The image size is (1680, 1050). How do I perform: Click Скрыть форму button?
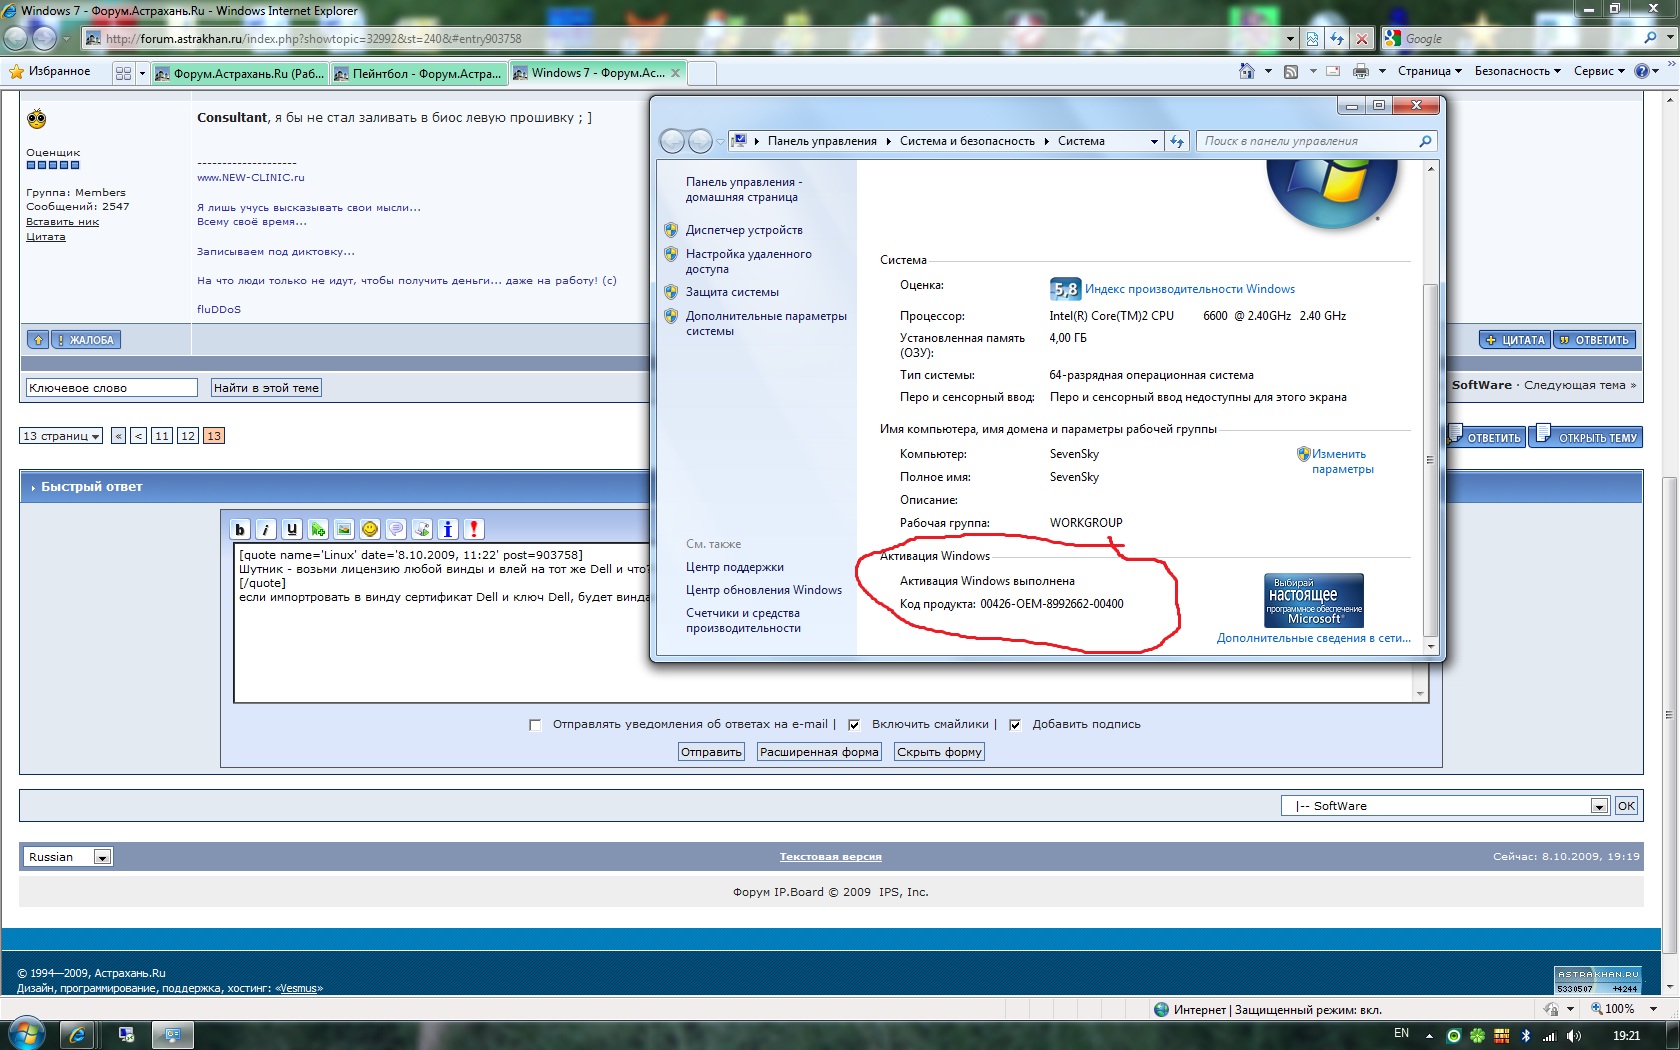pos(939,752)
